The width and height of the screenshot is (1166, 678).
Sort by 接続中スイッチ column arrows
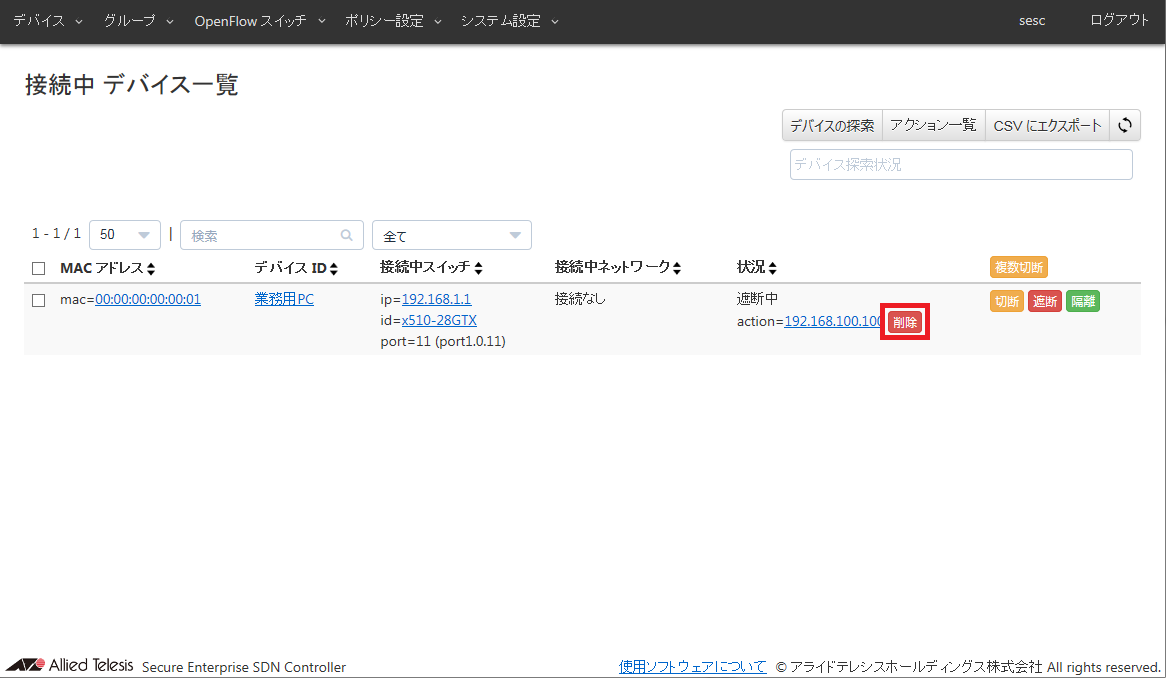pos(479,269)
